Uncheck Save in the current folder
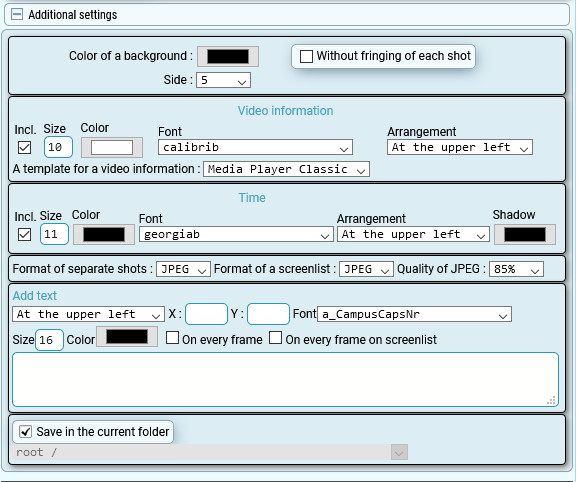583x482 pixels. pos(25,432)
